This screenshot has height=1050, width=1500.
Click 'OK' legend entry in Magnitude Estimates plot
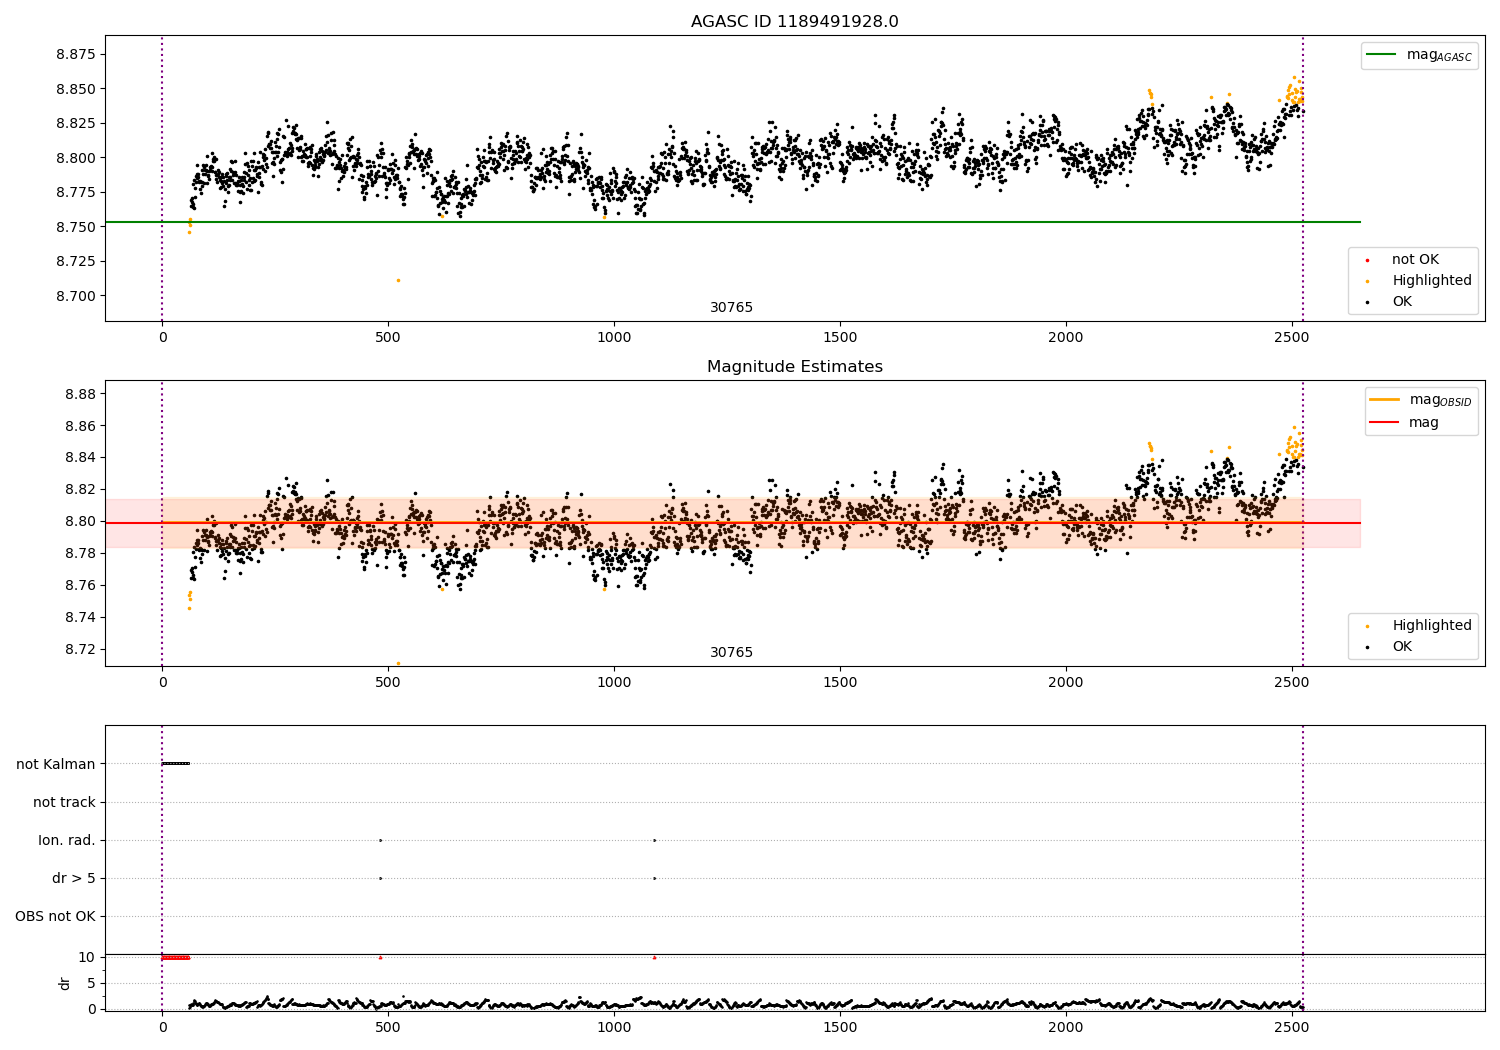[x=1402, y=647]
